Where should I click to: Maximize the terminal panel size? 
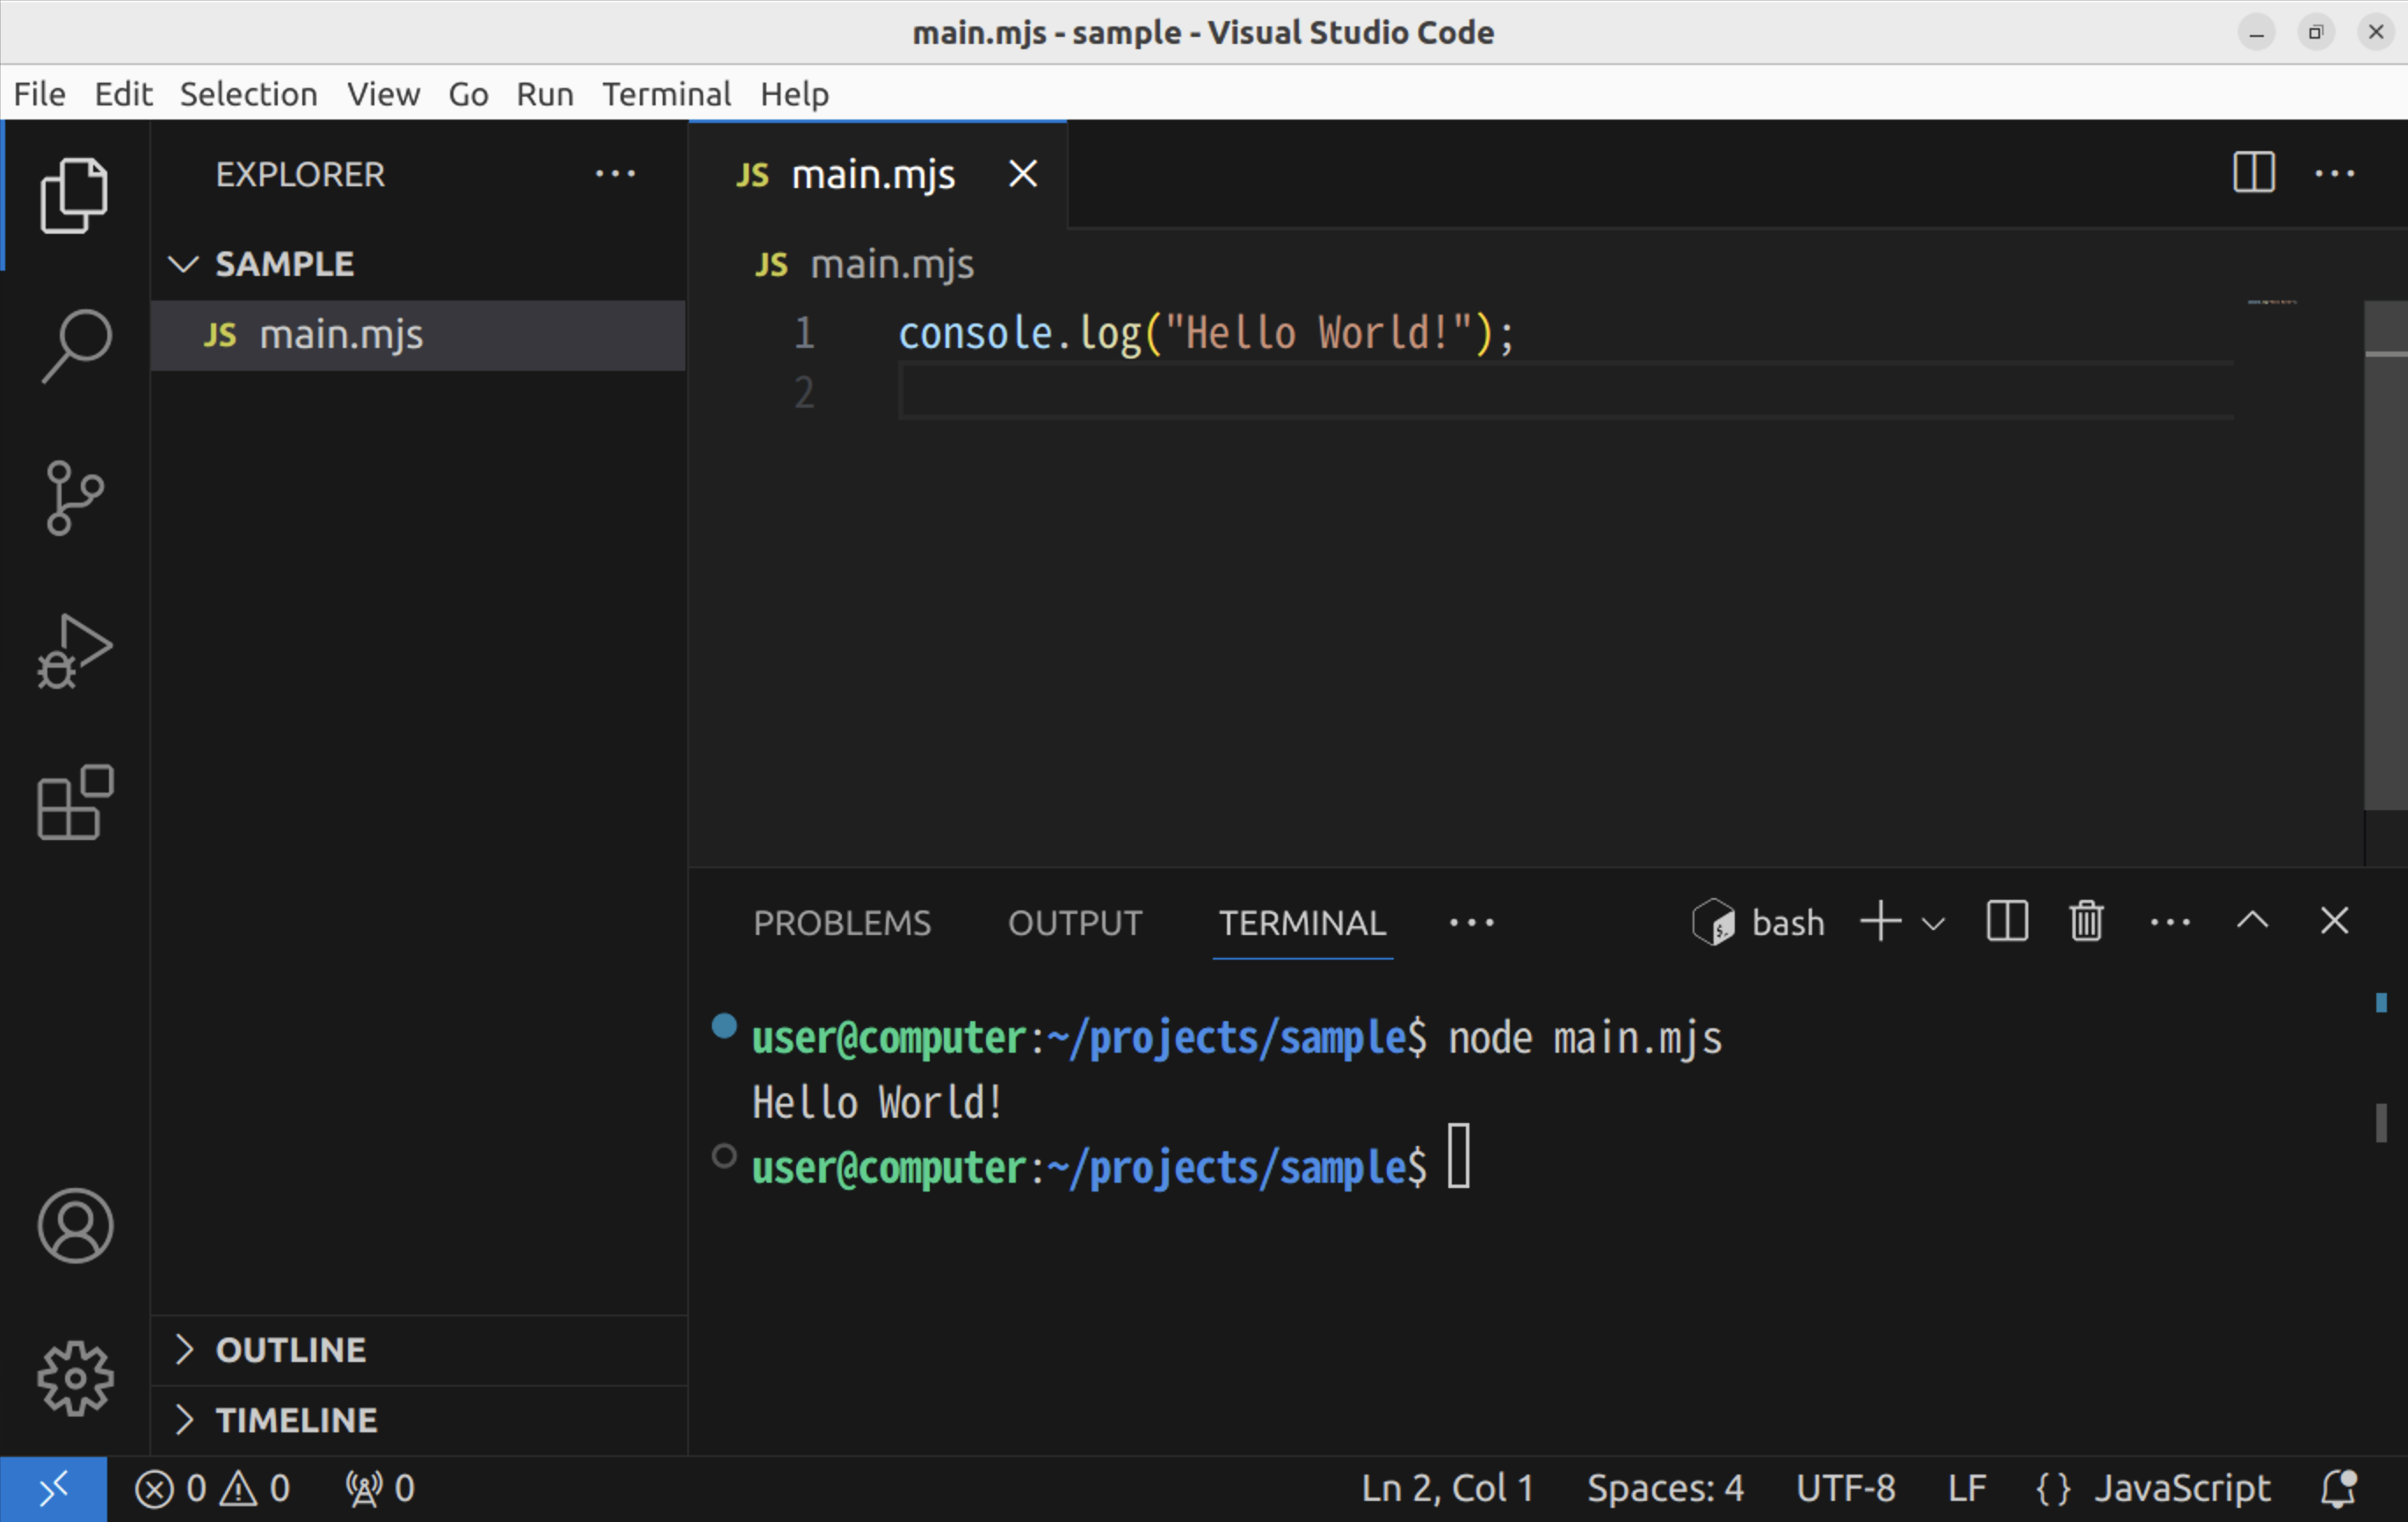click(2252, 921)
